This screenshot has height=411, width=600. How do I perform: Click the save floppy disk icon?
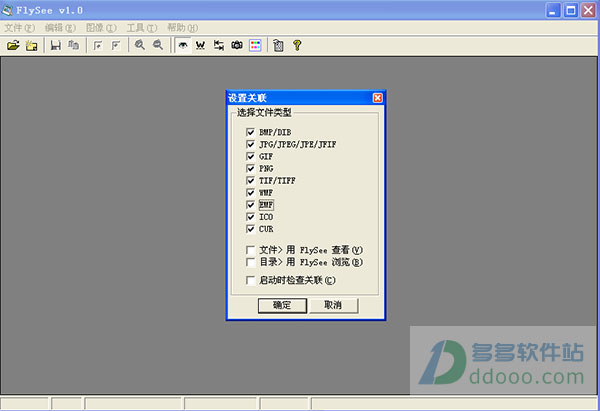click(56, 46)
